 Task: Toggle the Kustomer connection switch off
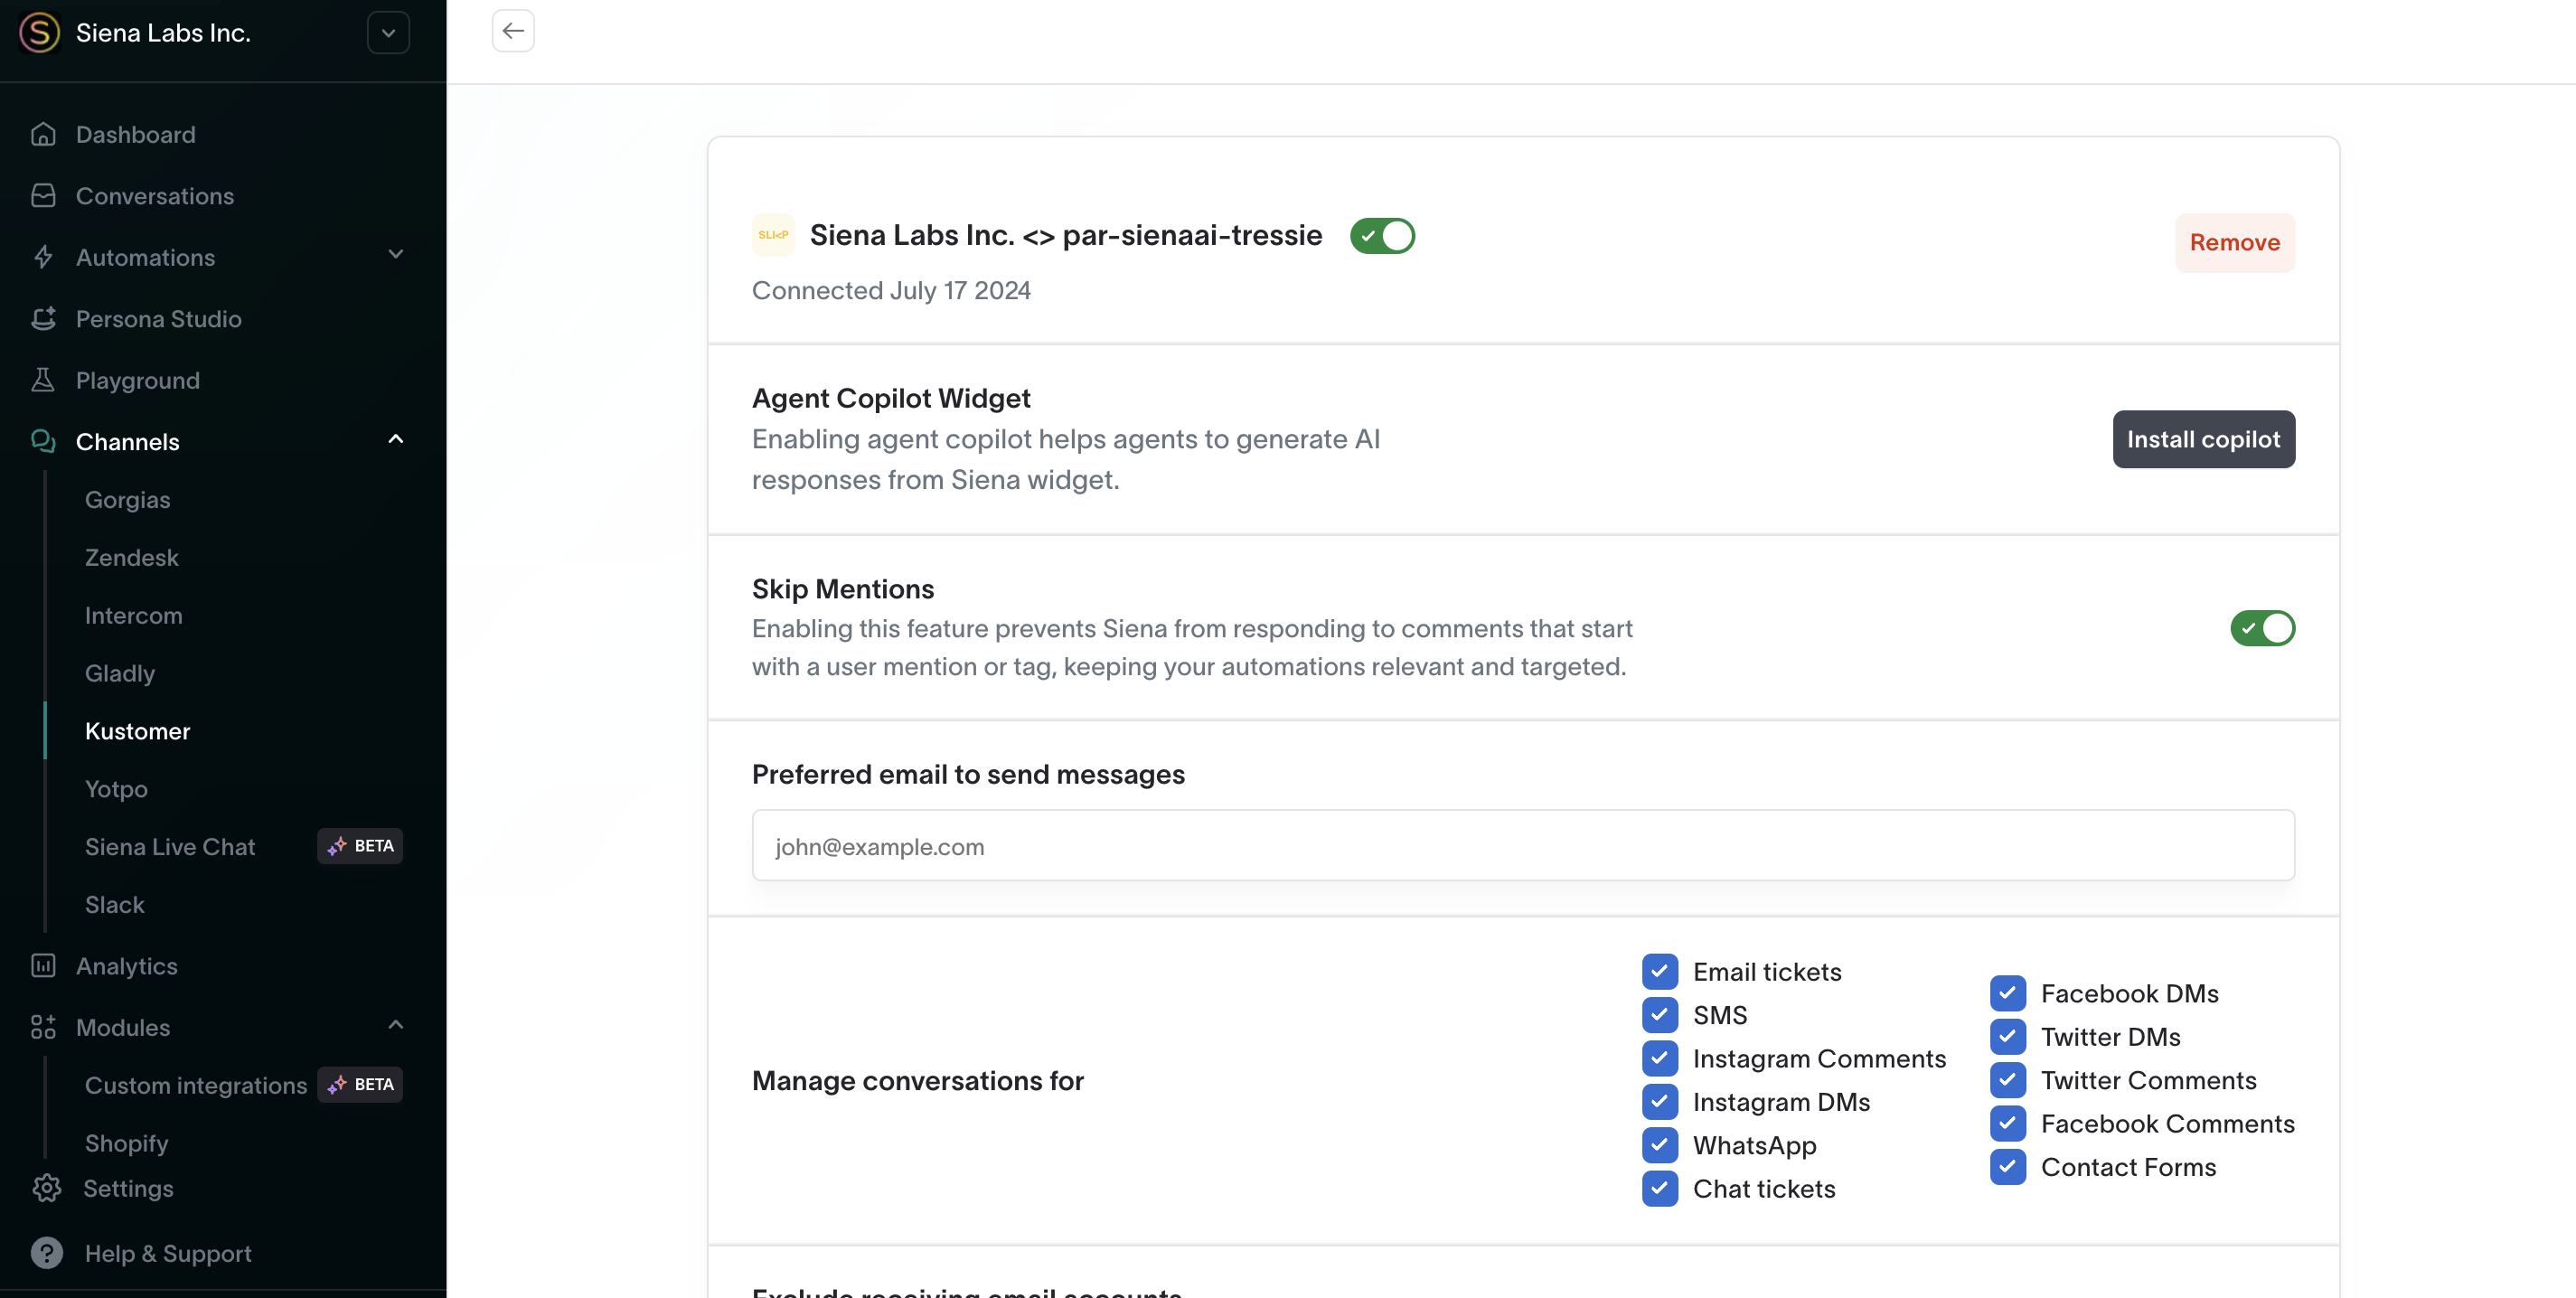(x=1382, y=236)
